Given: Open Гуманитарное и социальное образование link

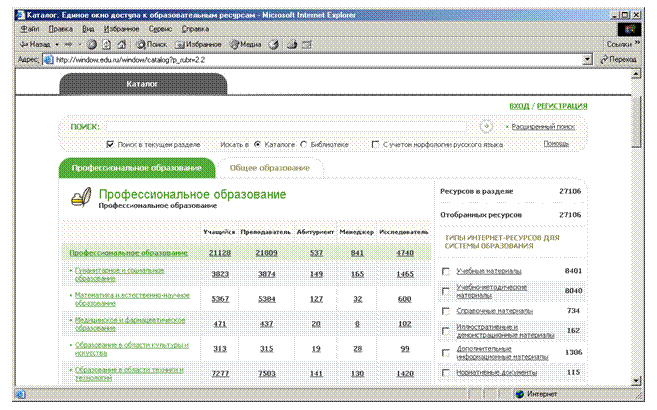Looking at the screenshot, I should [119, 274].
